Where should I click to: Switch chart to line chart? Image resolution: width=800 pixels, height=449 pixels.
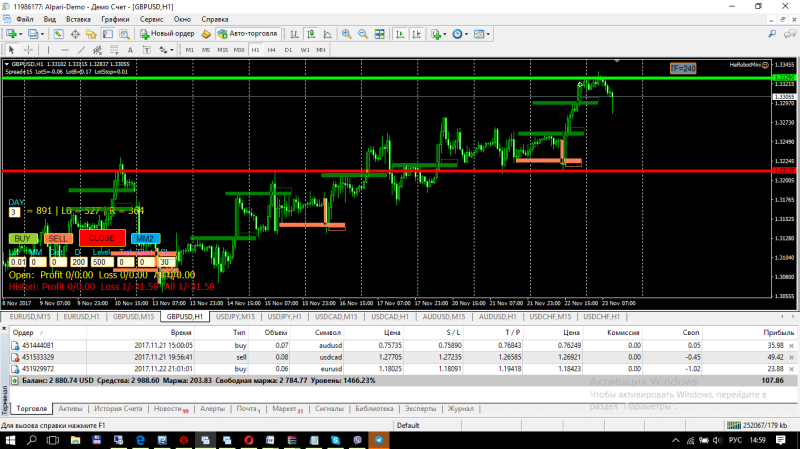327,34
